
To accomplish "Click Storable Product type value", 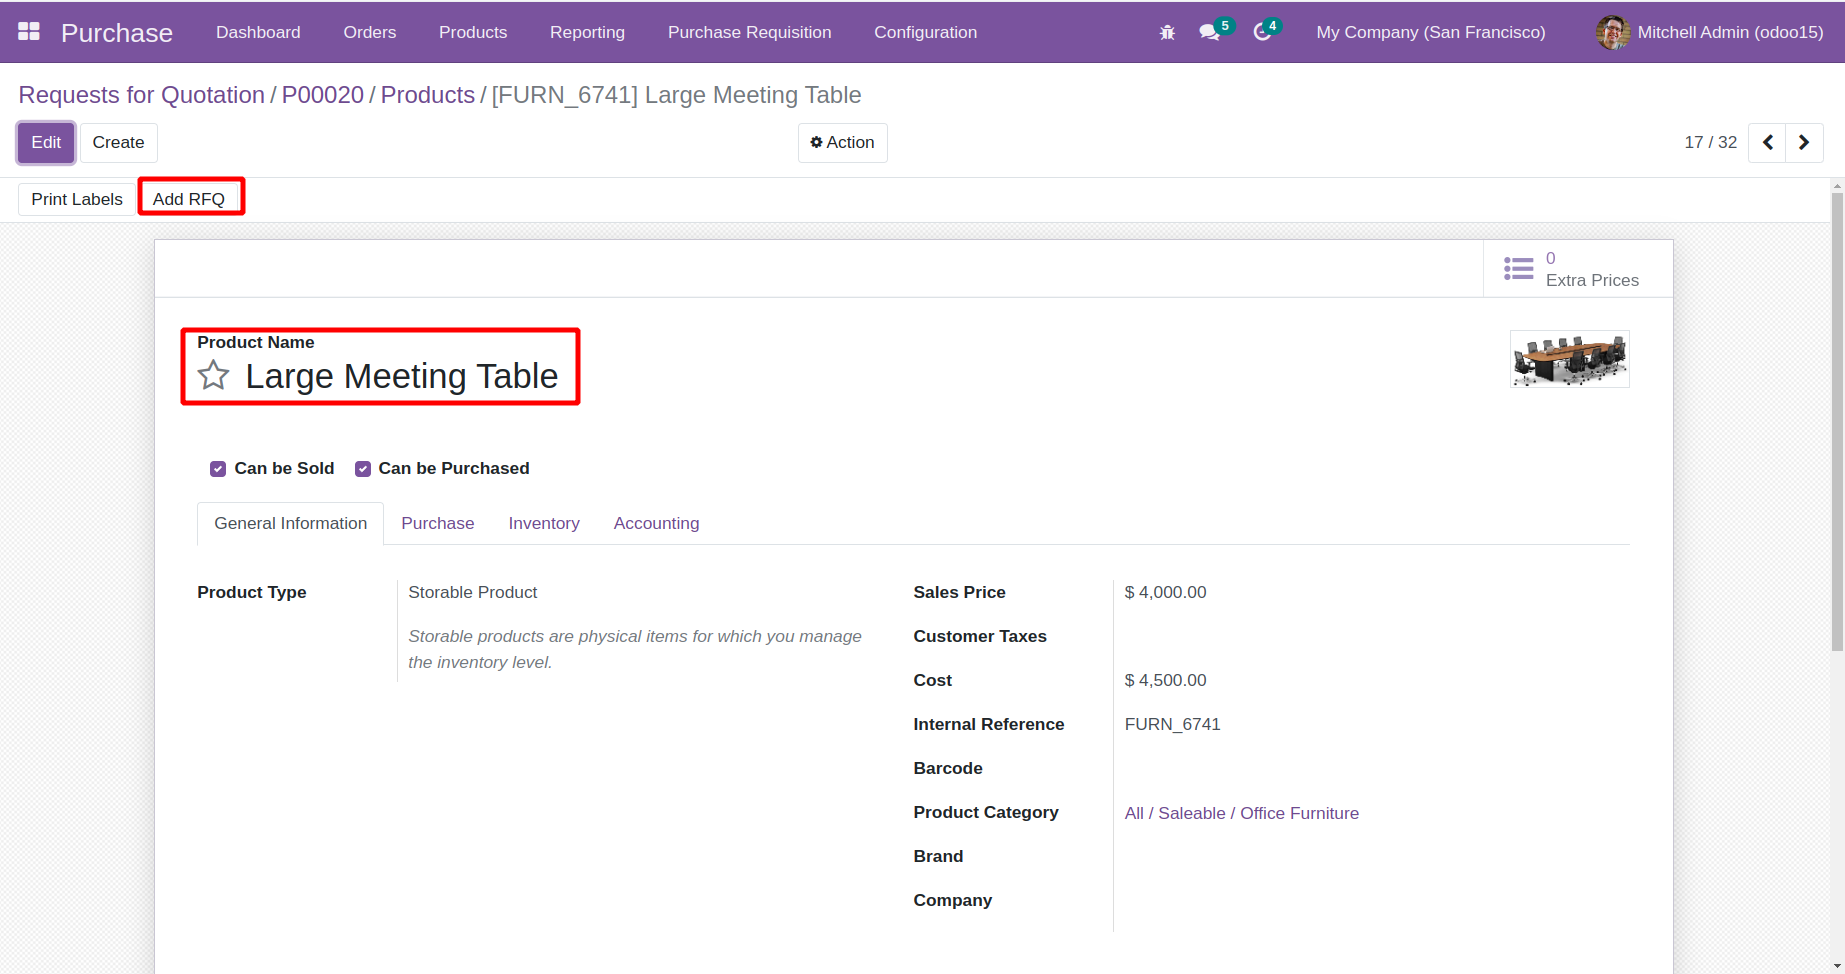I will pos(472,592).
